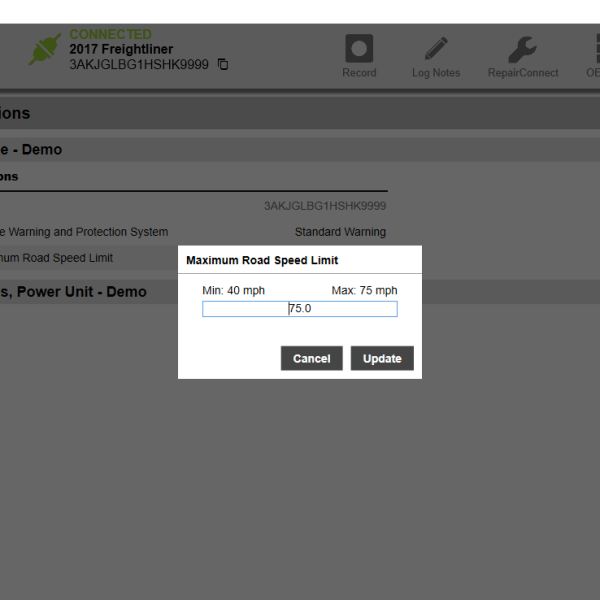Click the CONNECTED status text

110,35
